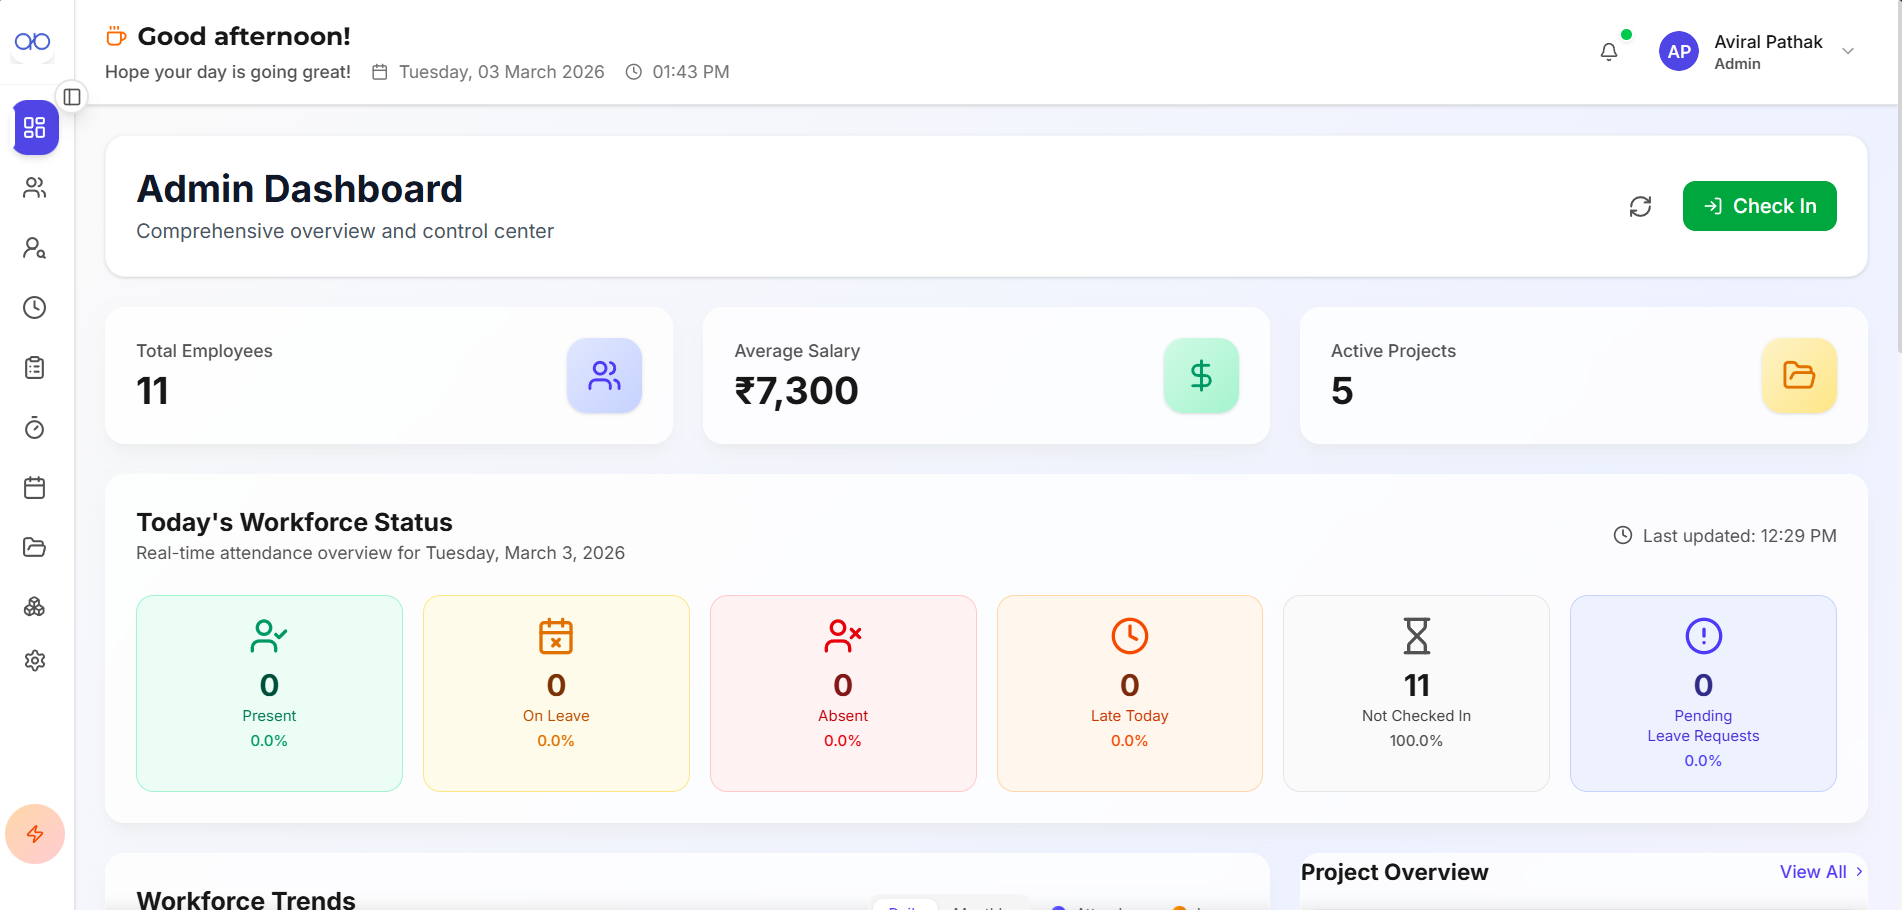Viewport: 1902px width, 910px height.
Task: Click the green Check In button
Action: click(x=1759, y=206)
